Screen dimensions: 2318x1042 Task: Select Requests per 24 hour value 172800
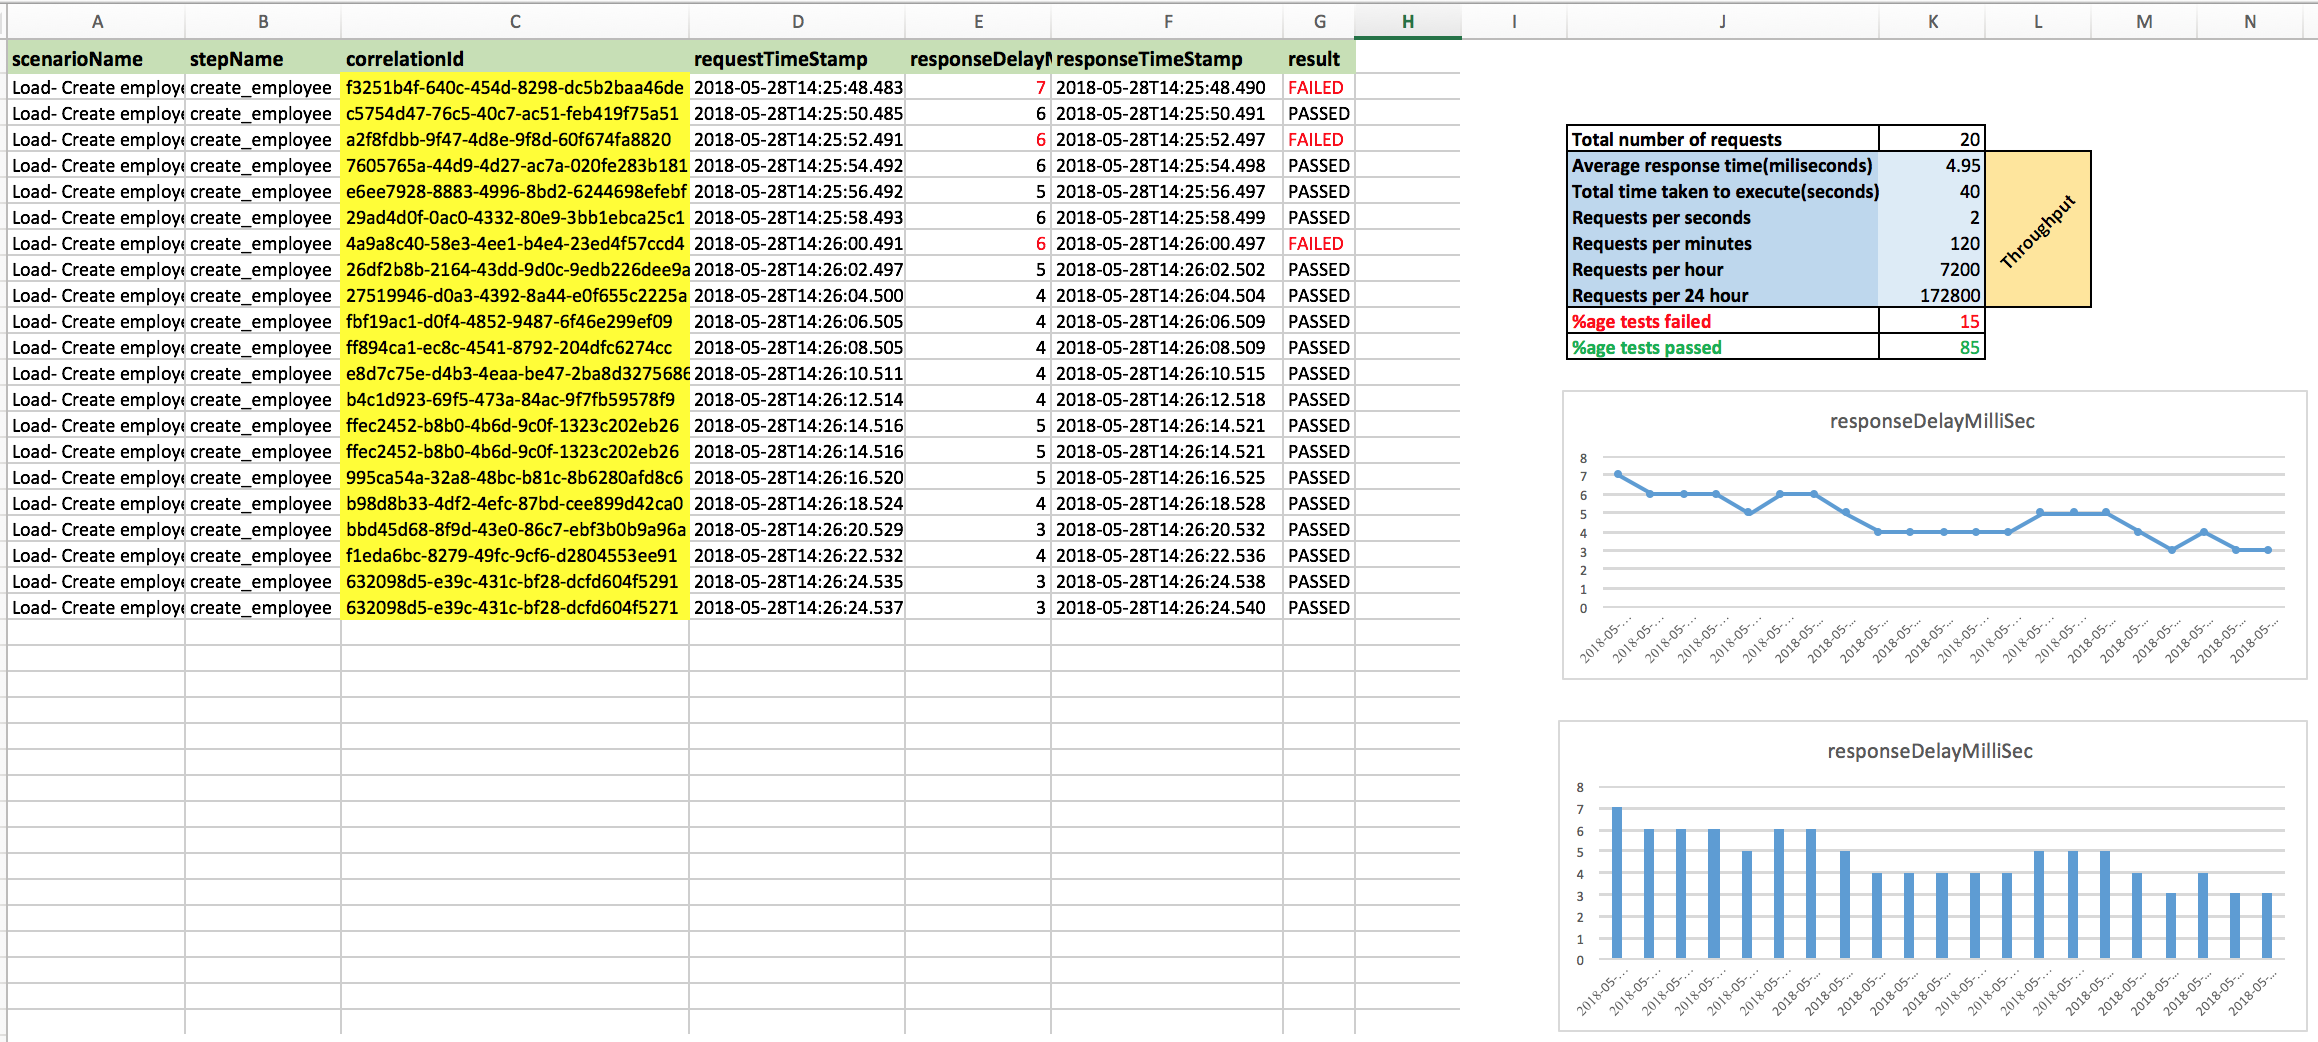(x=1931, y=296)
